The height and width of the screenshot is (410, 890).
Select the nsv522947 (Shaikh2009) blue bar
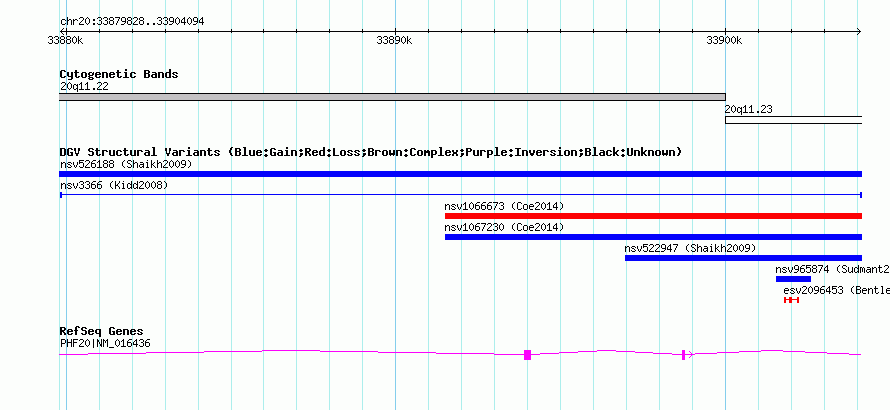pos(743,258)
